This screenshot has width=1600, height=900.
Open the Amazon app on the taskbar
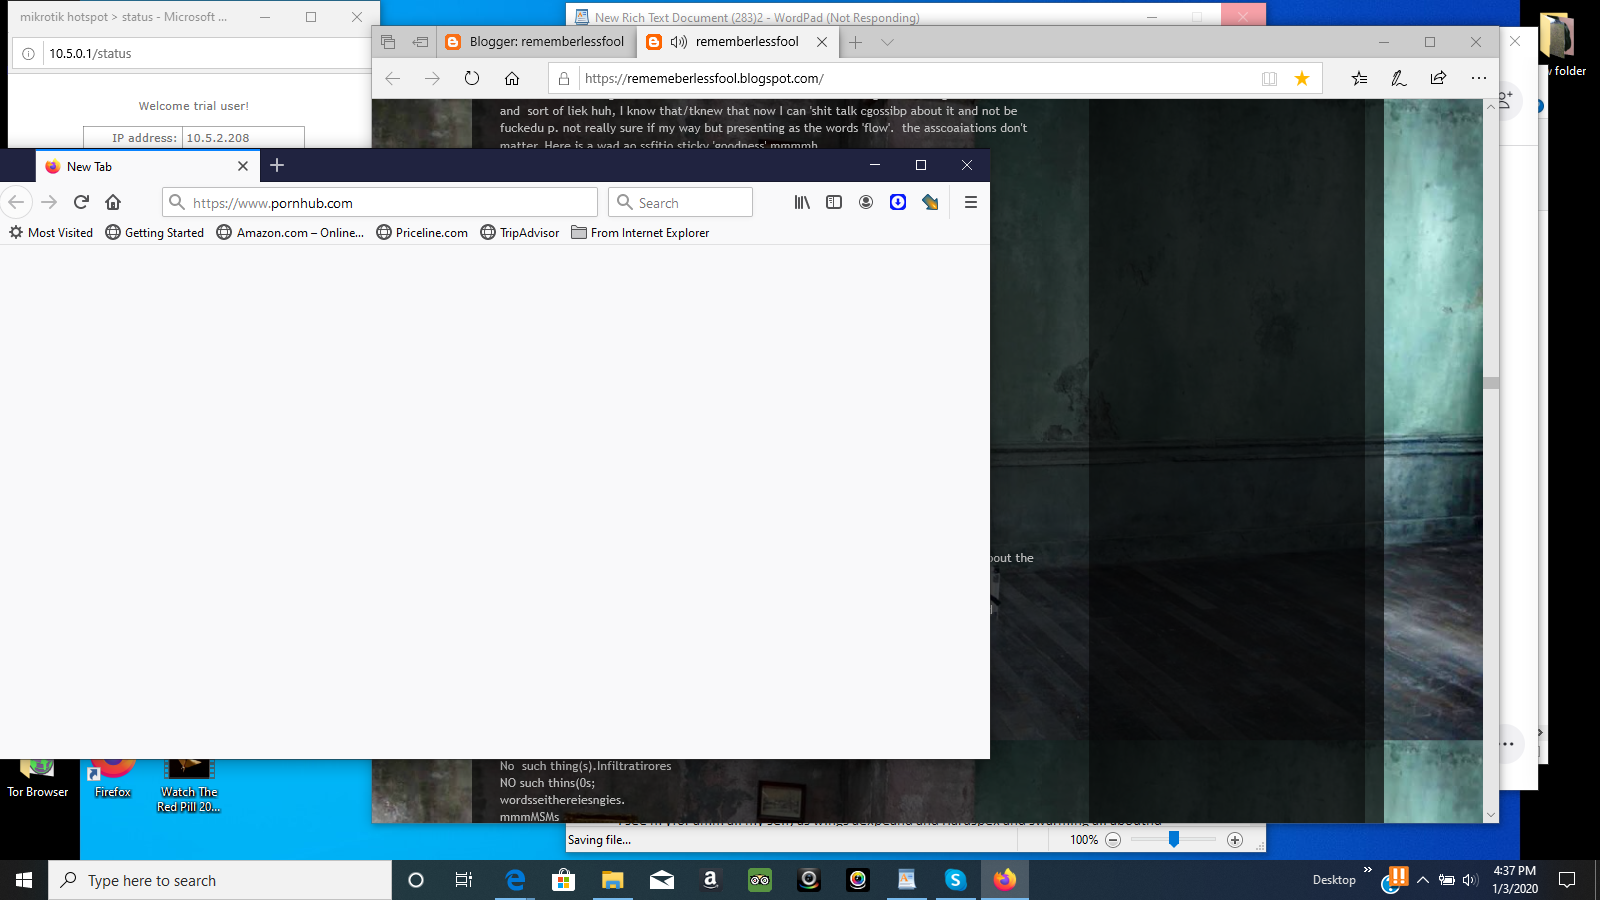click(x=711, y=880)
